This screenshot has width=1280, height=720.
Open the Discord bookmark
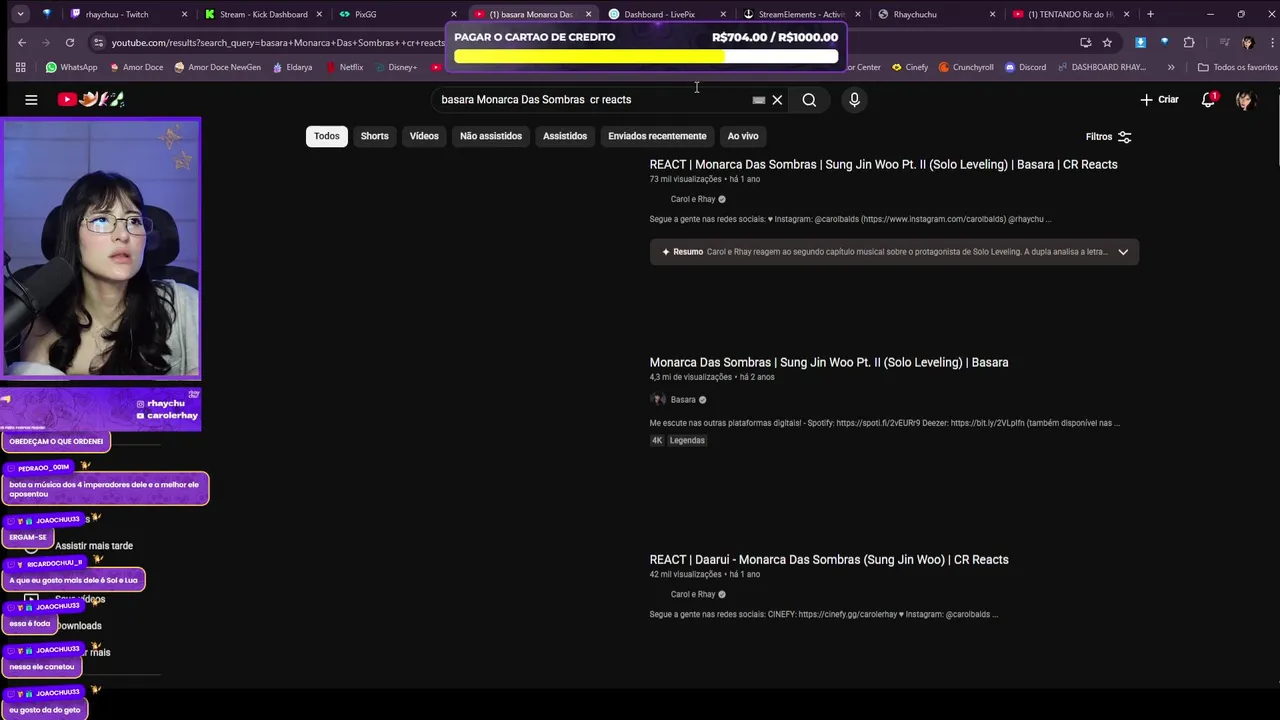pyautogui.click(x=1025, y=67)
